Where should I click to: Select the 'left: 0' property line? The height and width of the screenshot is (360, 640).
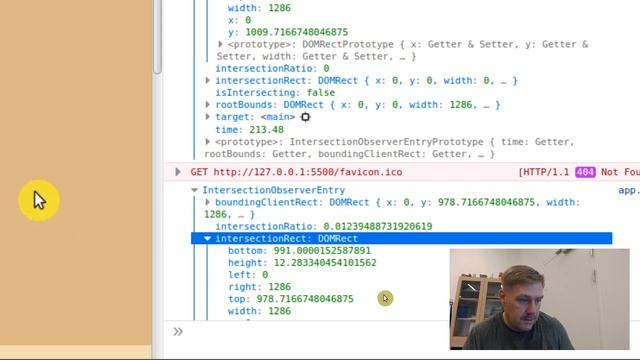[248, 275]
